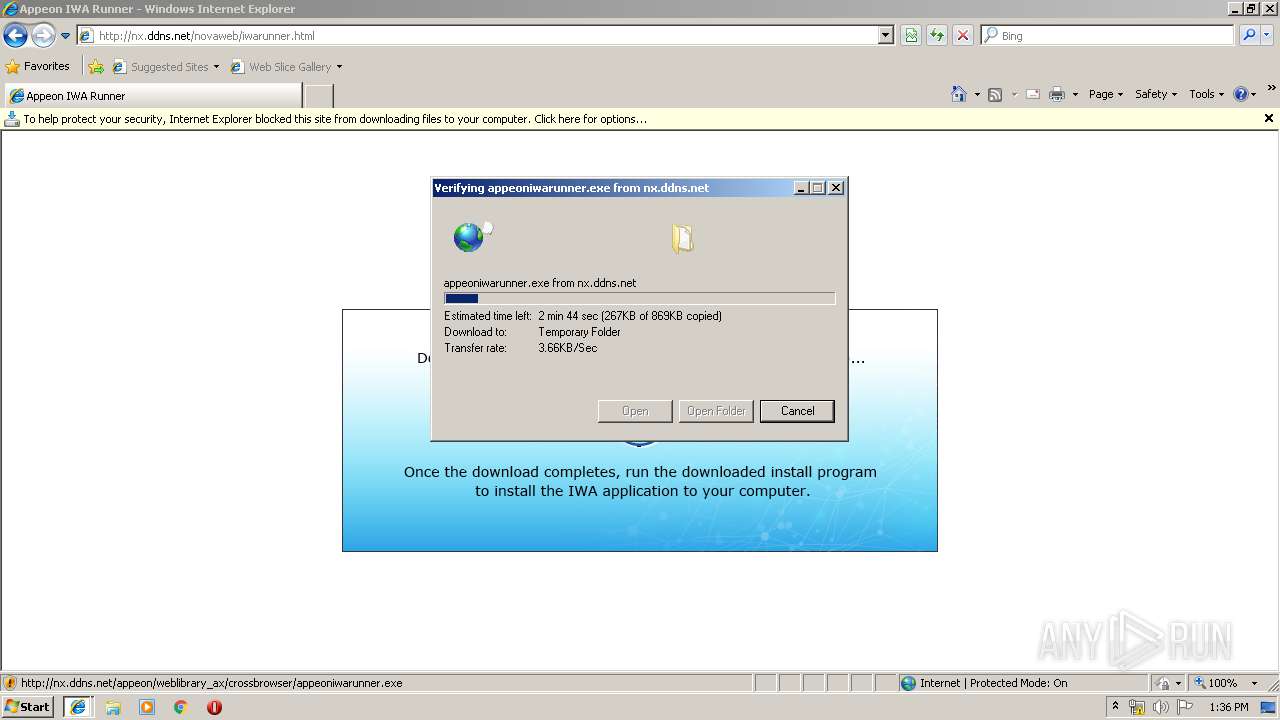
Task: Click the network tray icon
Action: [1137, 707]
